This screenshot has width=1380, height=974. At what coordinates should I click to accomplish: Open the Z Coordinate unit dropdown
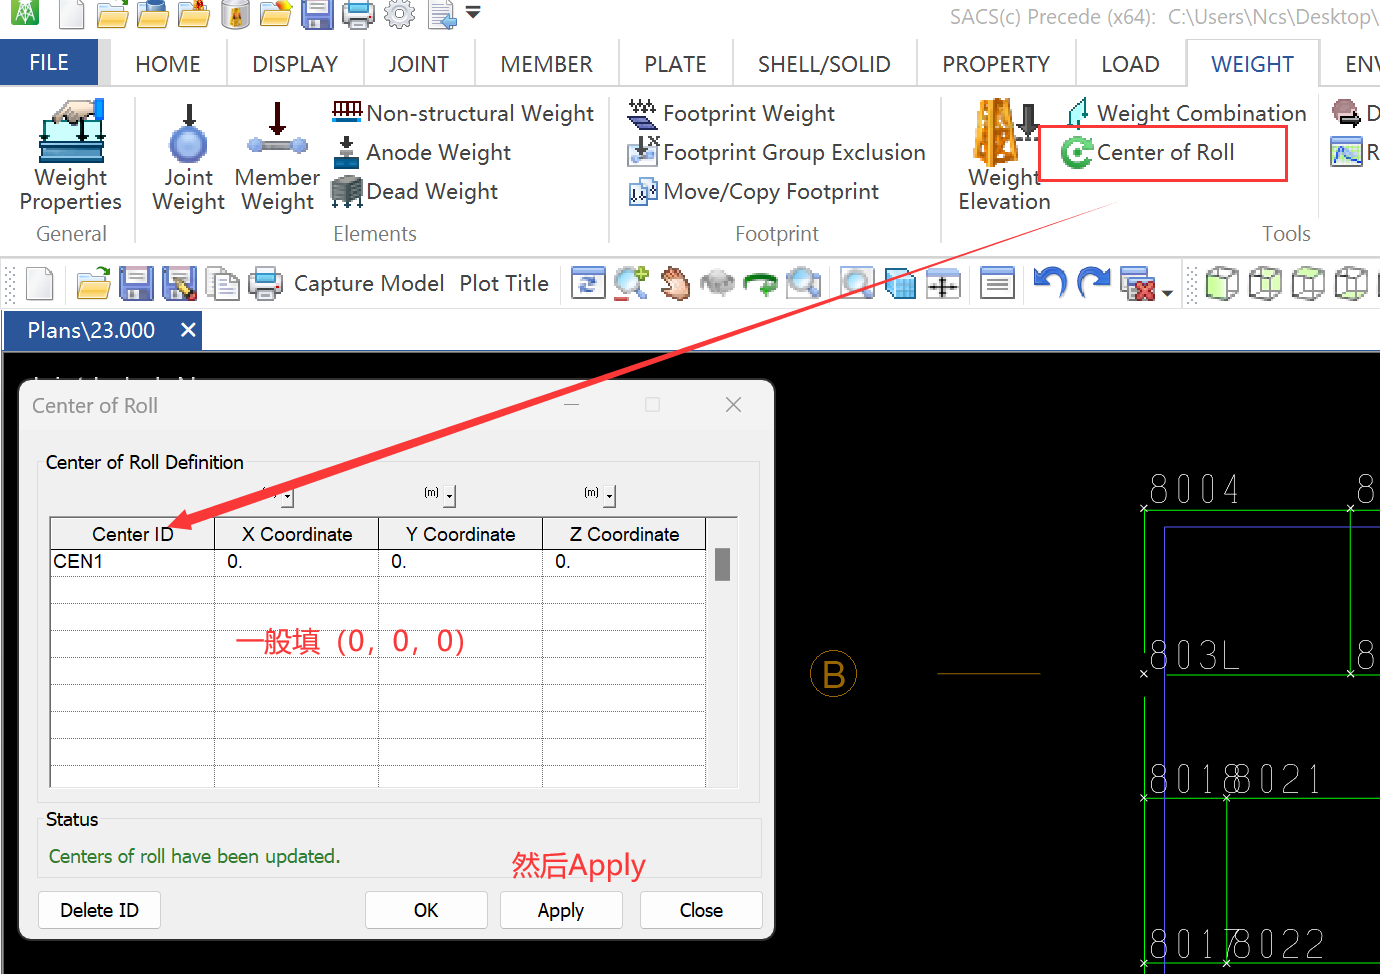[x=610, y=496]
